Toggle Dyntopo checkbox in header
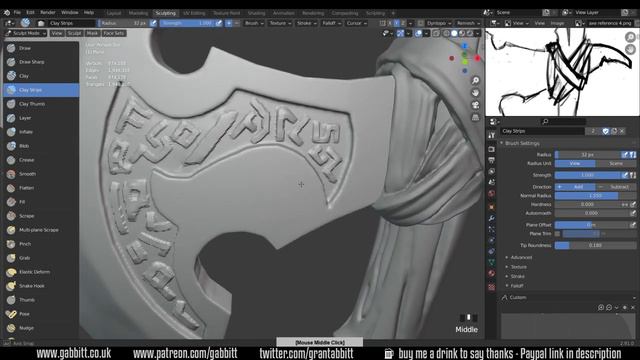 pos(420,23)
